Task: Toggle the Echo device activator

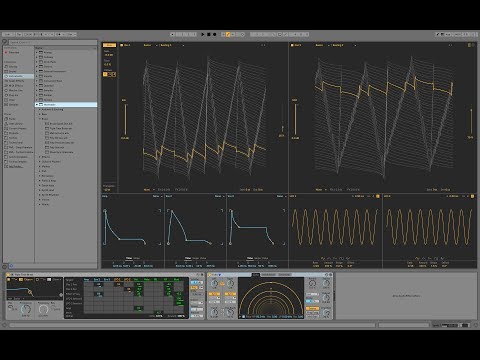Action: point(210,275)
